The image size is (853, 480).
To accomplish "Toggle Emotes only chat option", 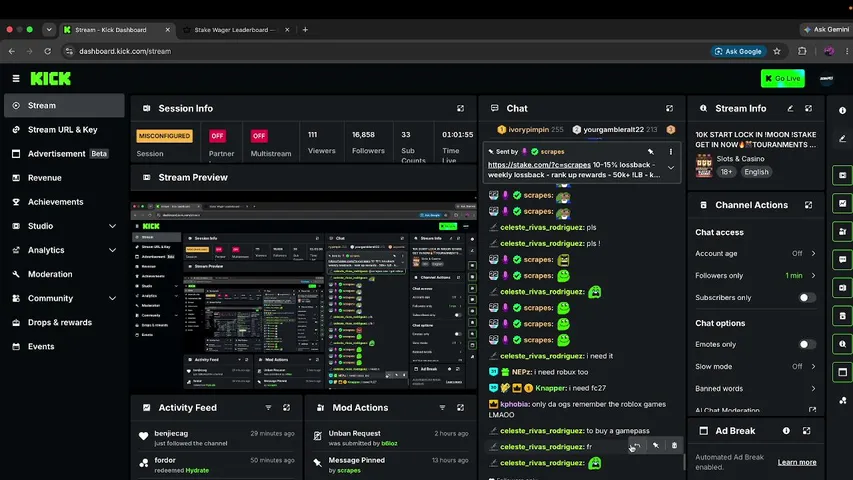I will pyautogui.click(x=807, y=344).
